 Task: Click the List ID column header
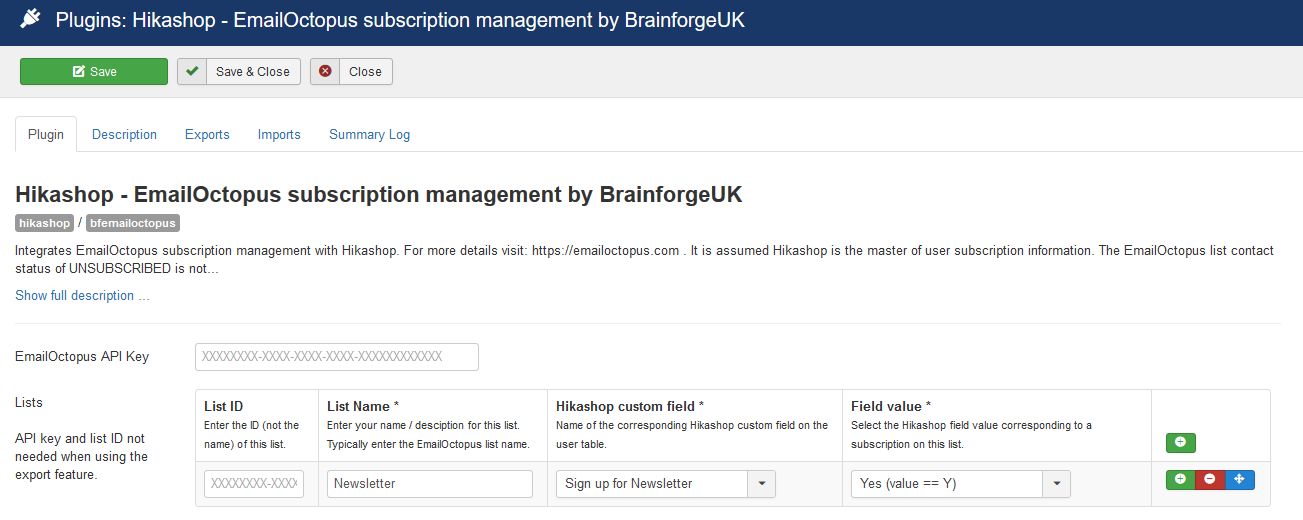[223, 406]
